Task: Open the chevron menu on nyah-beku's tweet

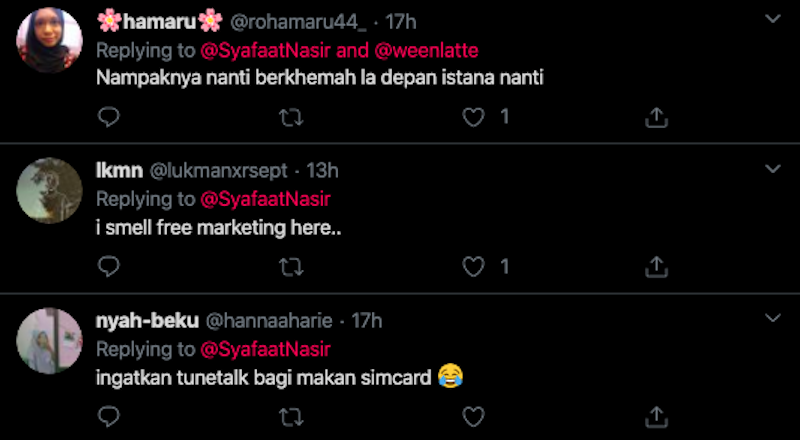Action: click(x=772, y=319)
